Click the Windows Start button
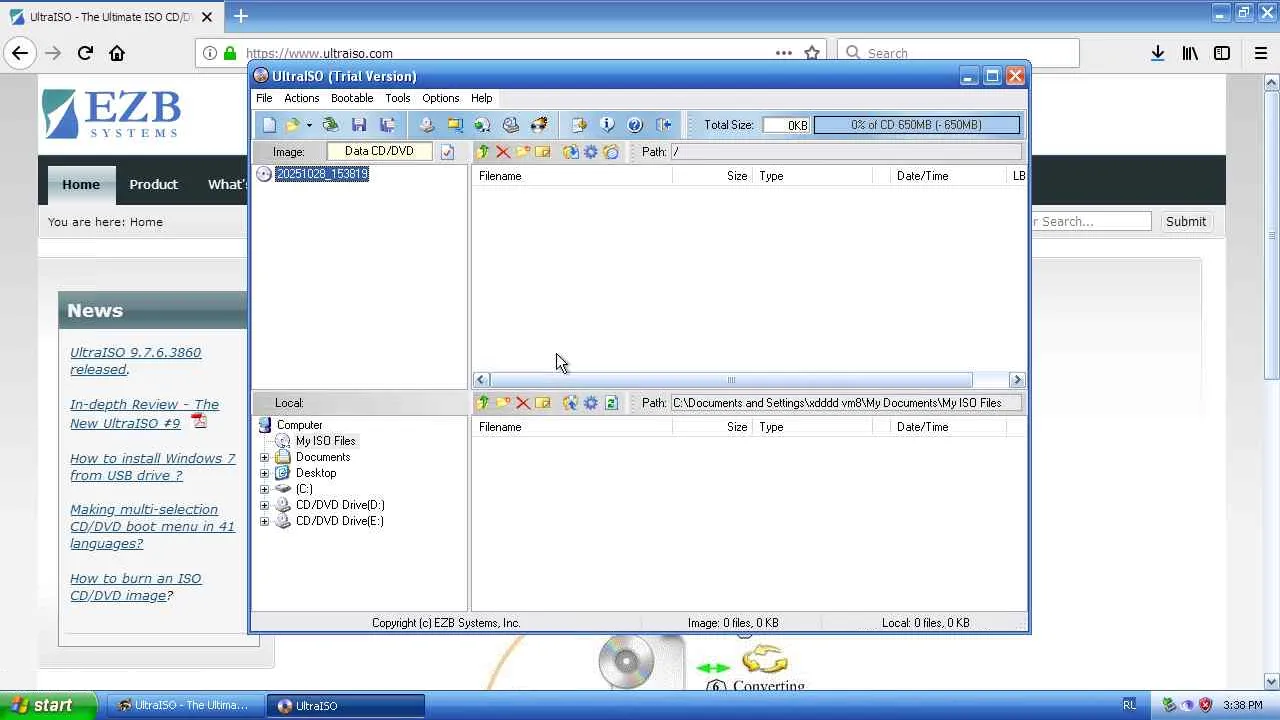The height and width of the screenshot is (720, 1280). [x=49, y=705]
